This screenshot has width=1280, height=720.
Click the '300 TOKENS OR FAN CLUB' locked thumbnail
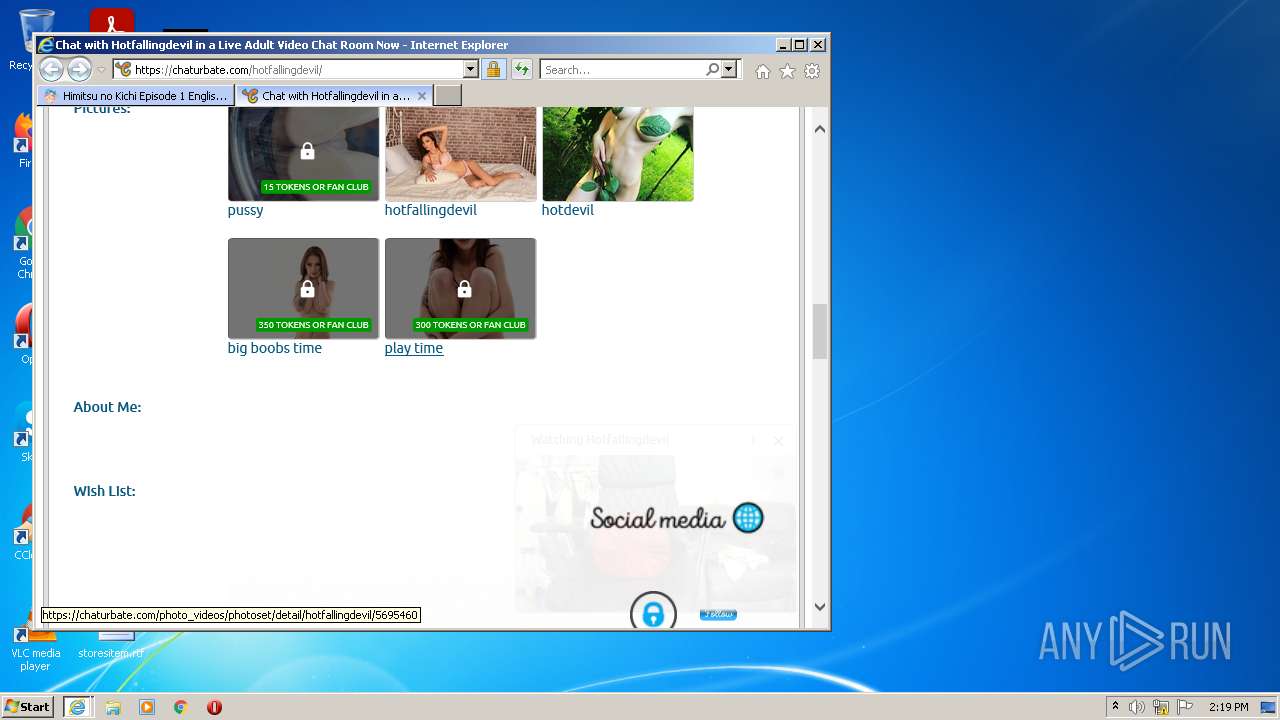click(x=460, y=288)
